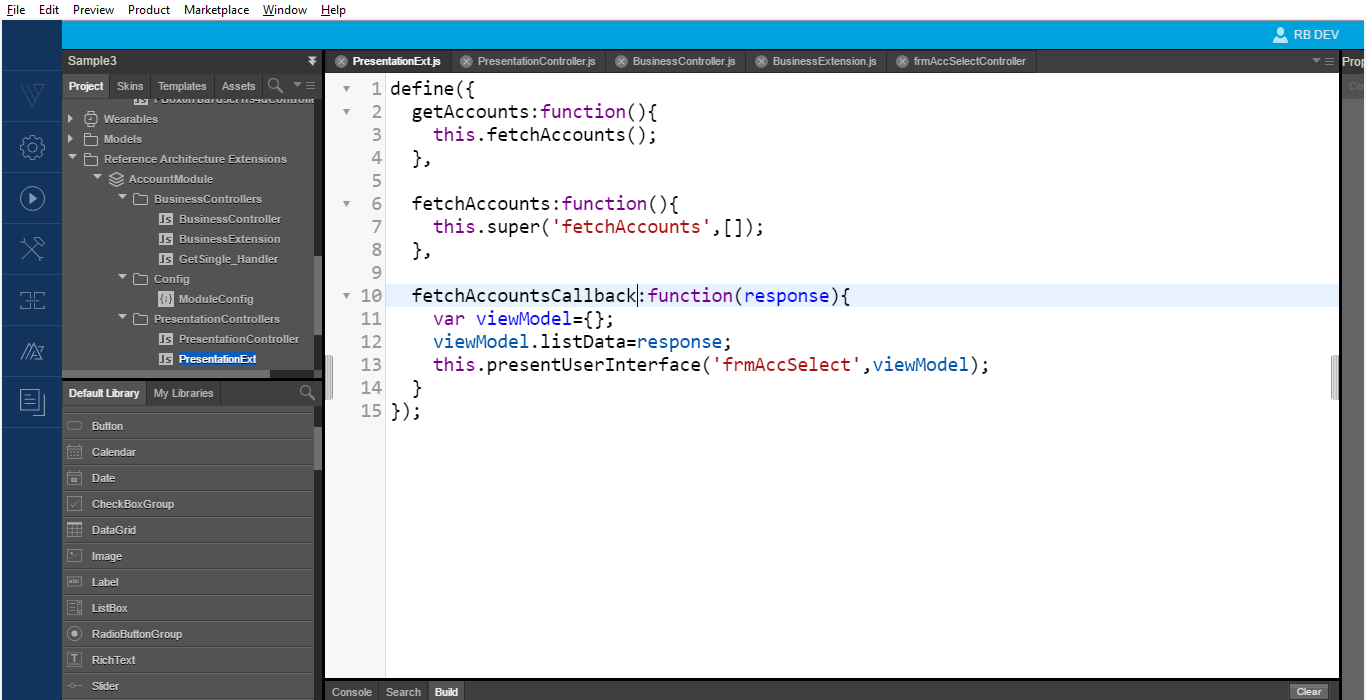Expand the Models folder node

(x=71, y=139)
